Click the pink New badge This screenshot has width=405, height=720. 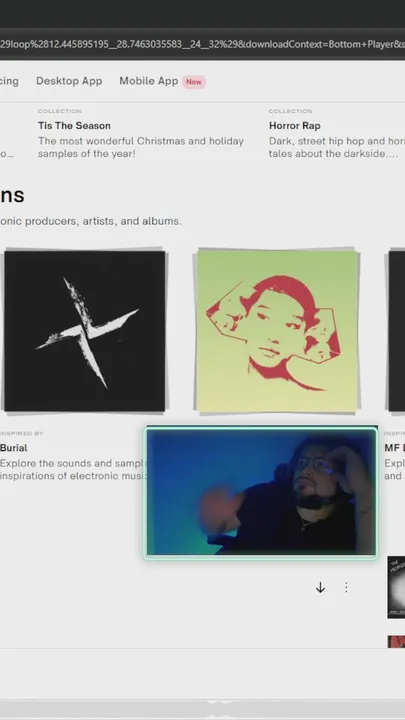194,82
